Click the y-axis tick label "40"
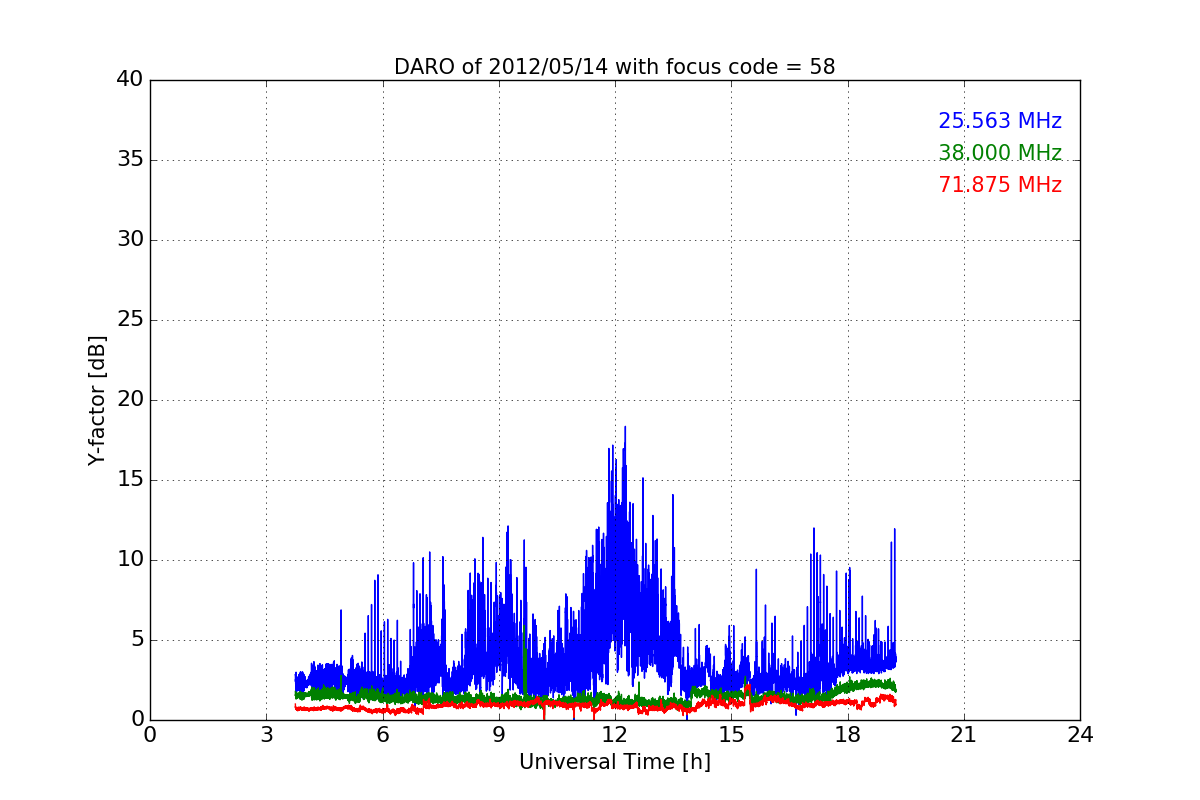The image size is (1200, 800). point(130,80)
